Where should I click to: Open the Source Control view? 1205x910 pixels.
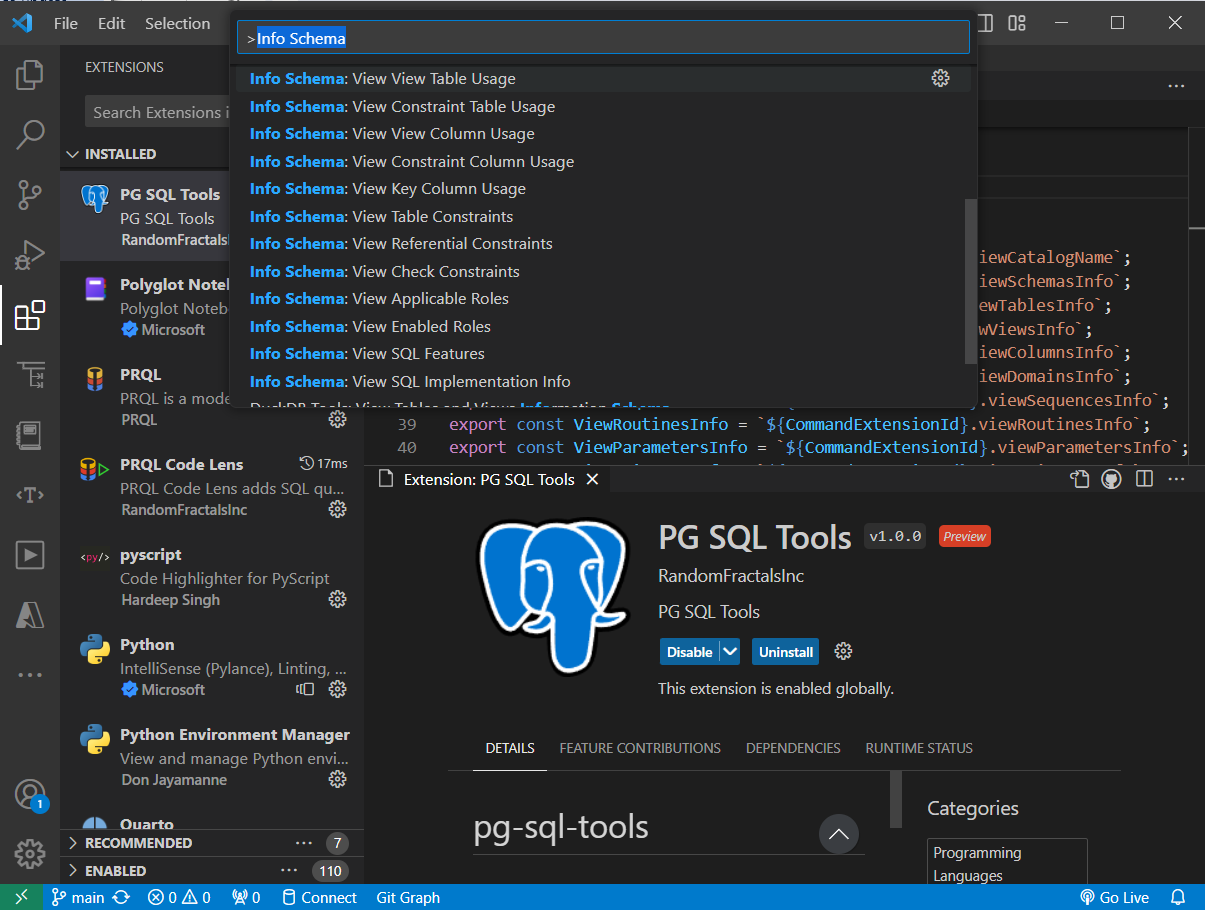[30, 195]
